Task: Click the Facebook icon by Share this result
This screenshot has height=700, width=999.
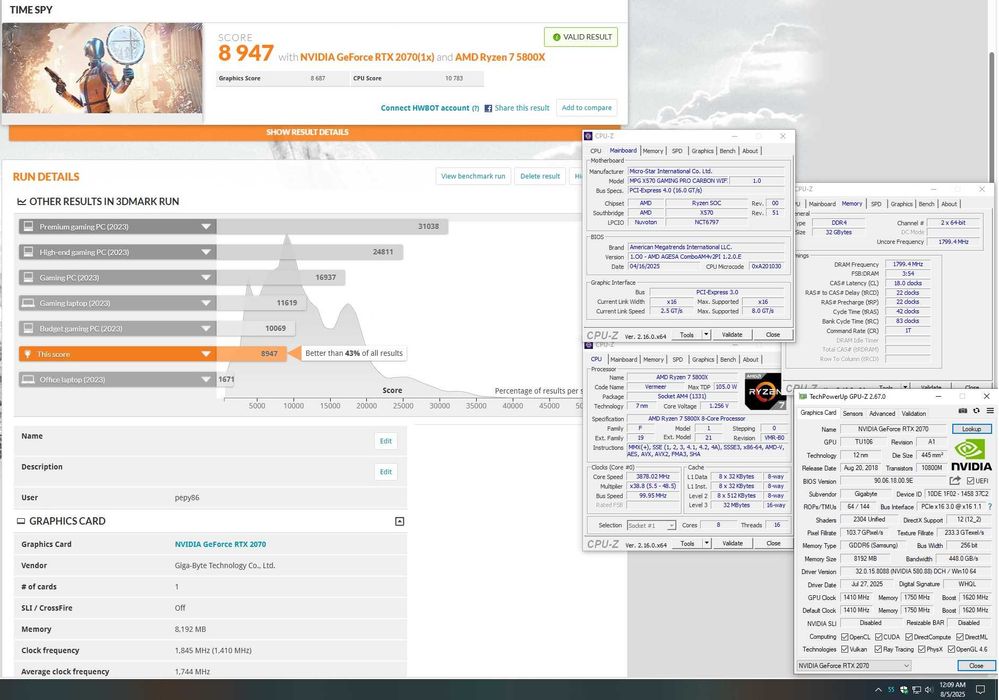Action: coord(488,108)
